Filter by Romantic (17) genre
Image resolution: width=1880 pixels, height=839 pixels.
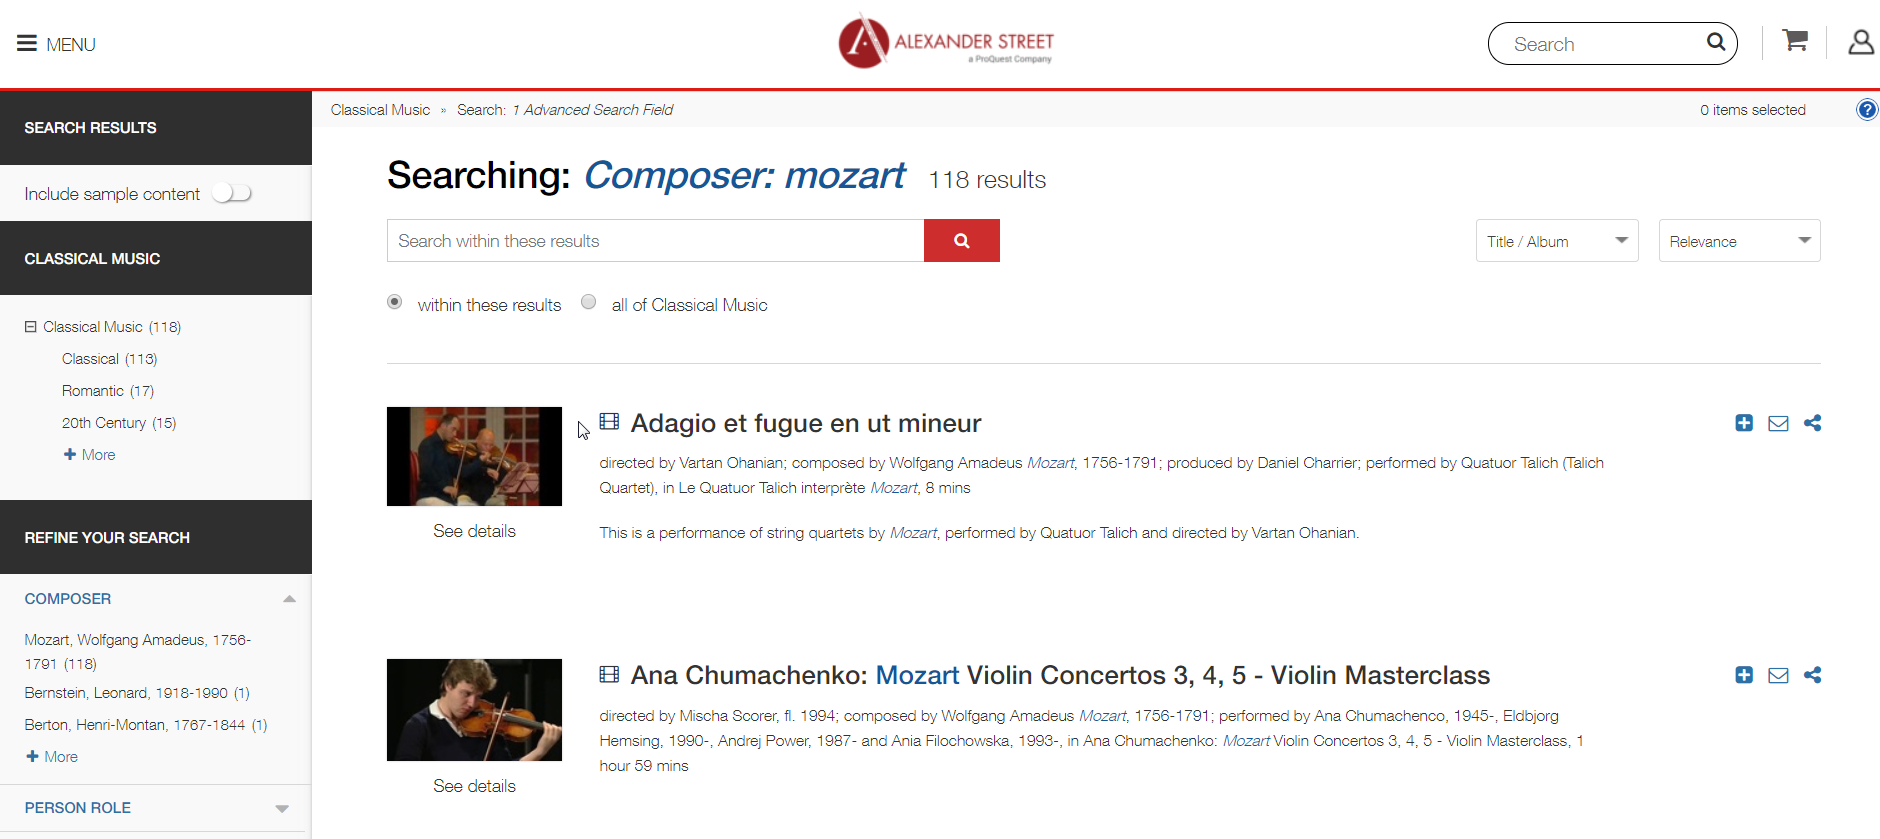click(x=108, y=391)
